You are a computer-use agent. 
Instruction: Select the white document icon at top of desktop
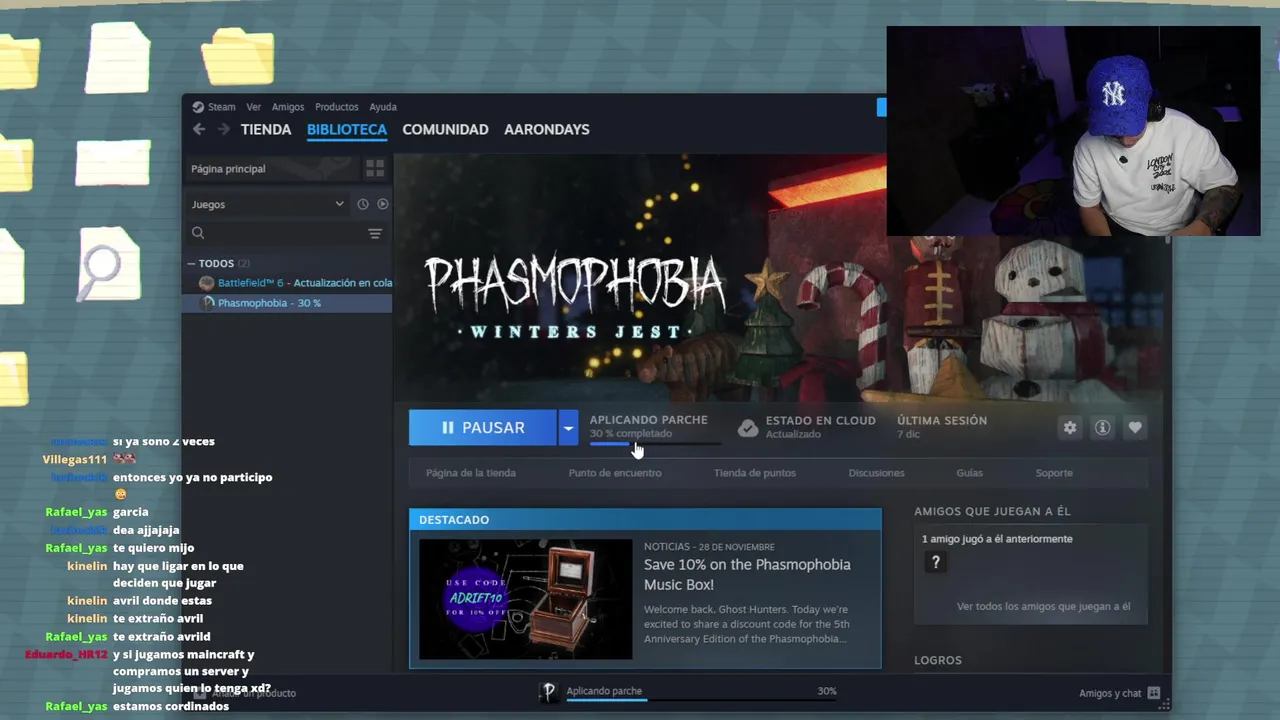click(x=118, y=57)
